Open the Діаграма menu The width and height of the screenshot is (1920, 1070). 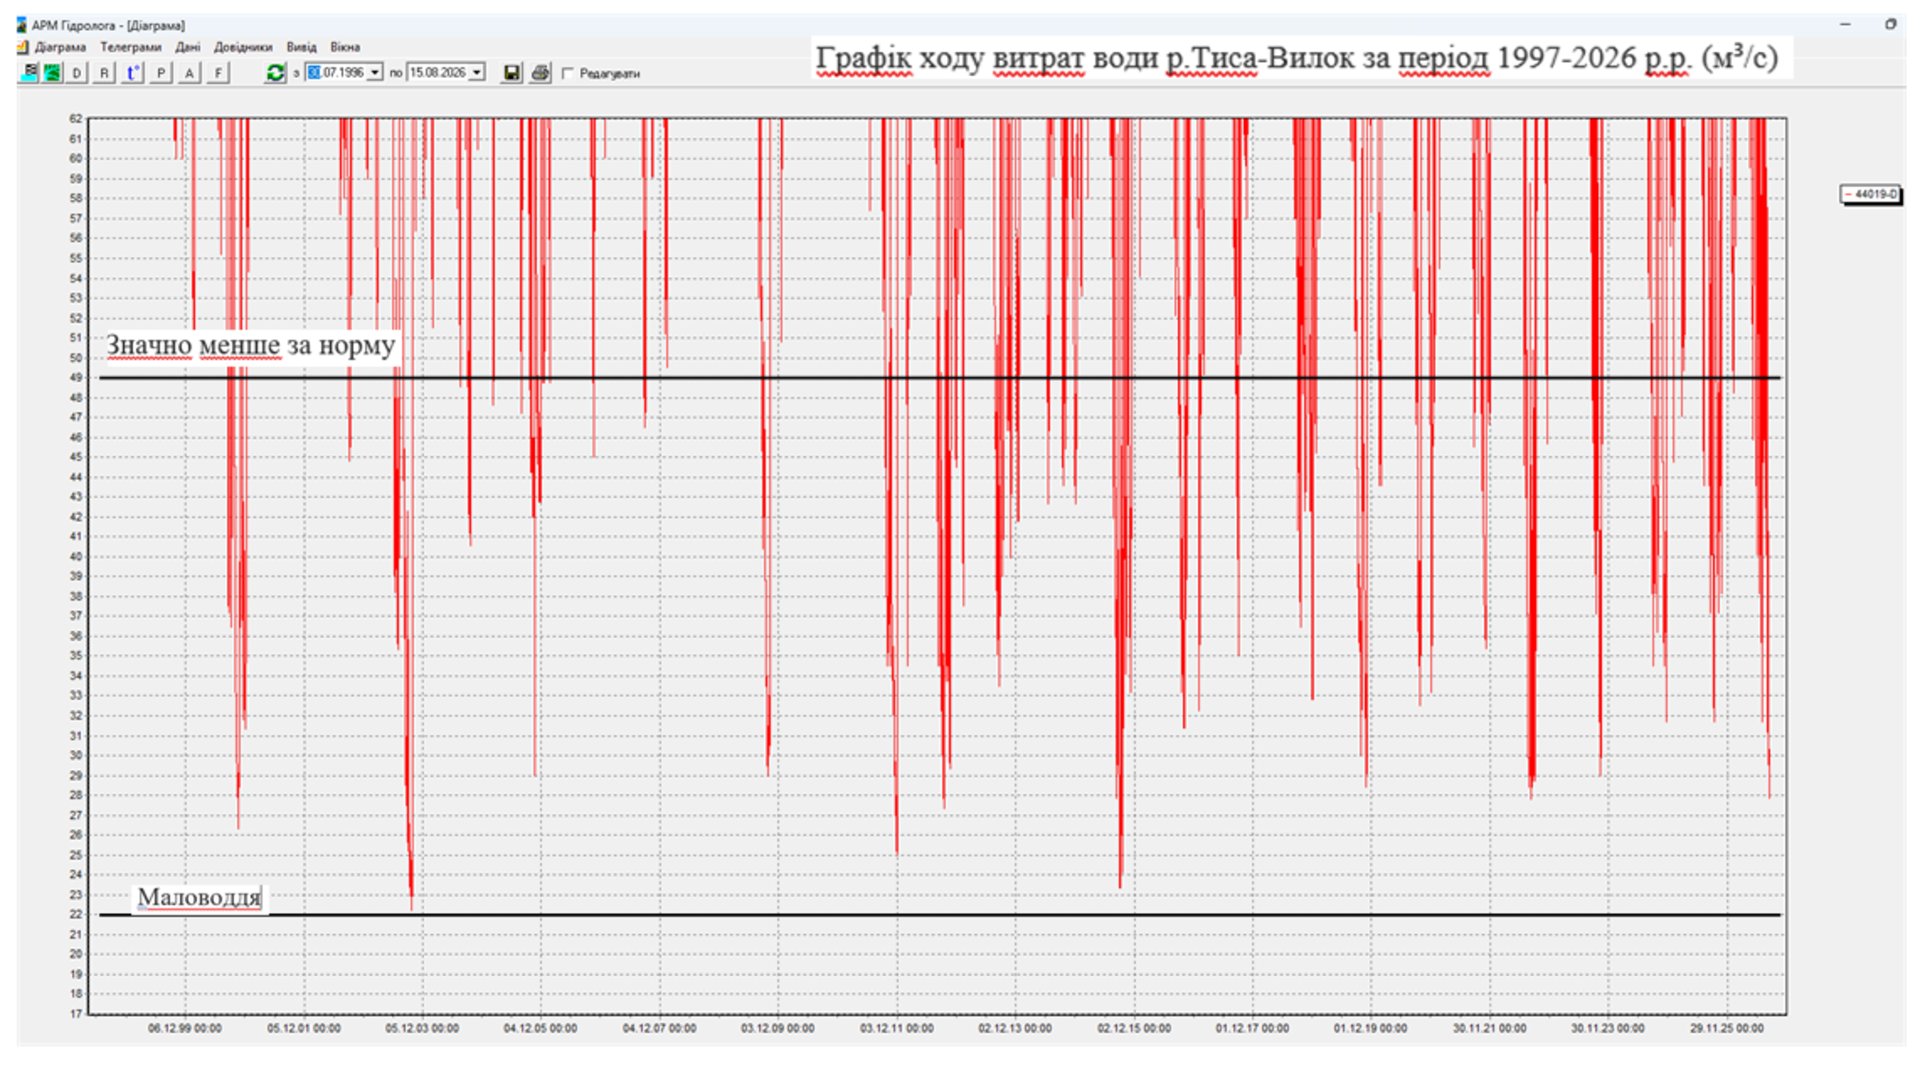coord(60,47)
